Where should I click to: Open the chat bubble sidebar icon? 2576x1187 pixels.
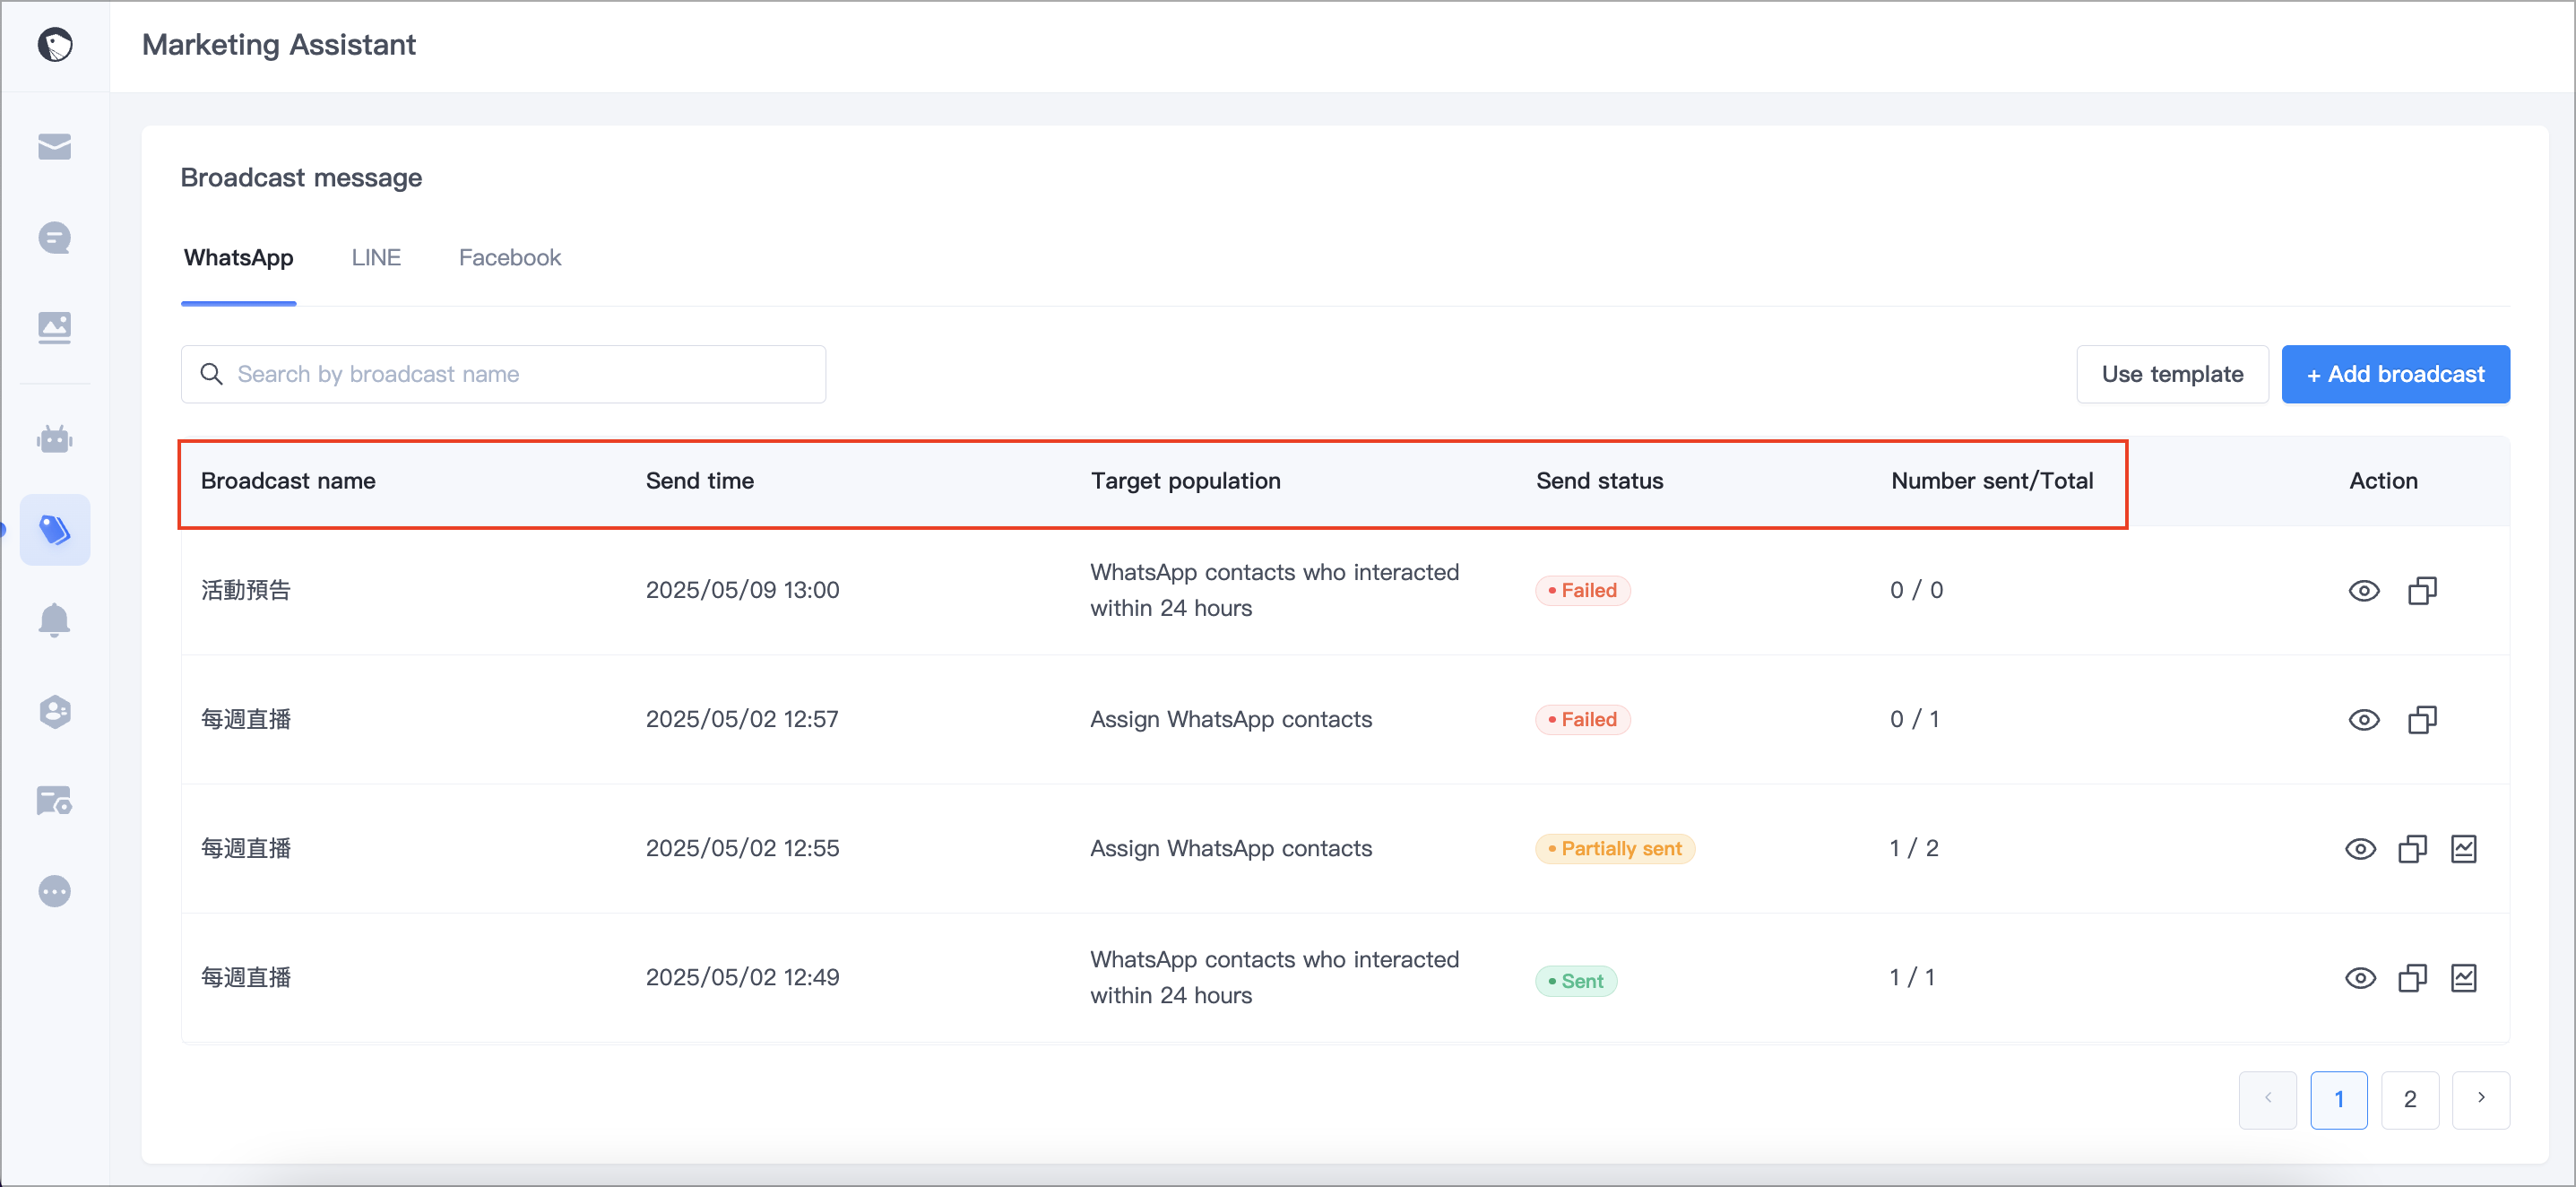tap(55, 238)
